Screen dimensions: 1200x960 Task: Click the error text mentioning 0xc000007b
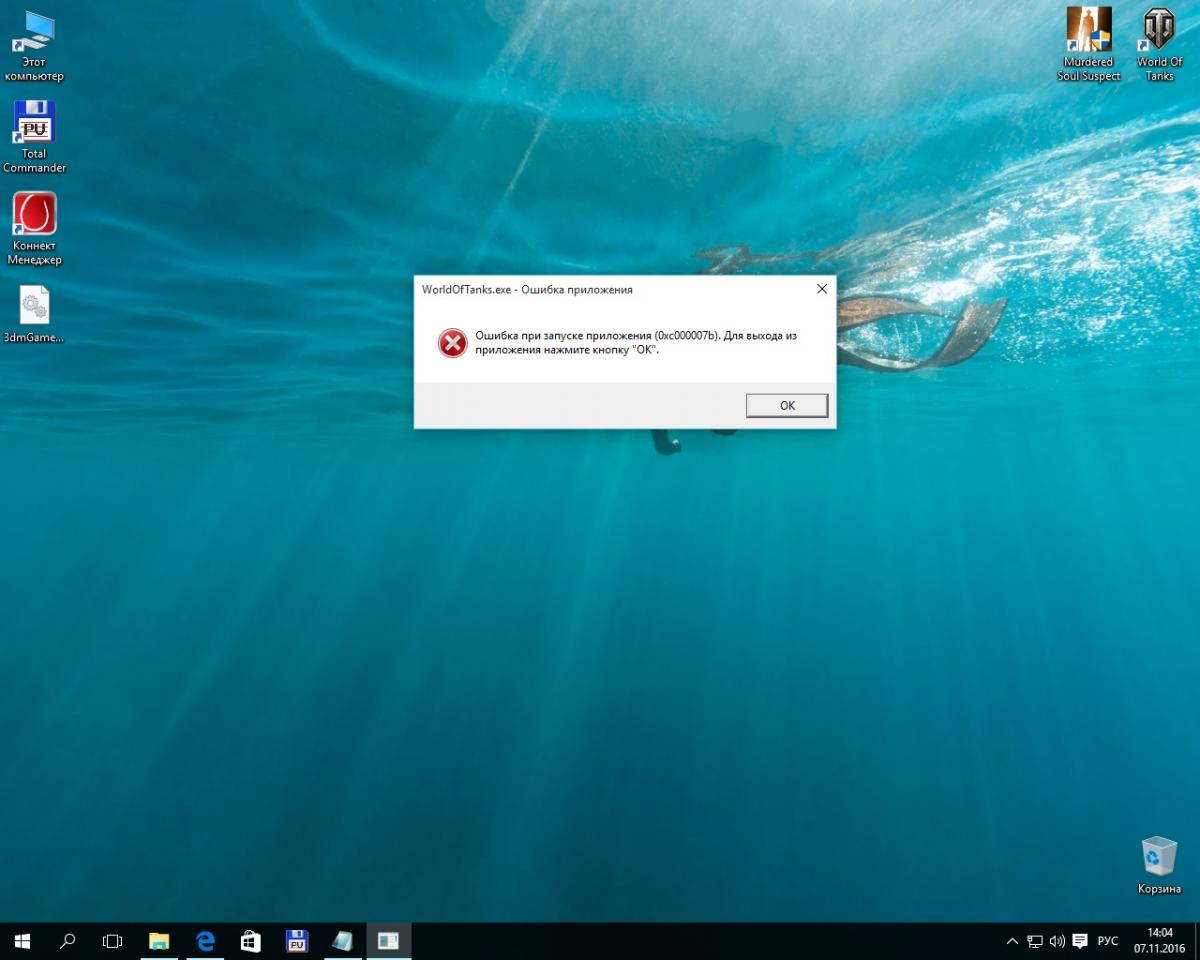(x=636, y=343)
